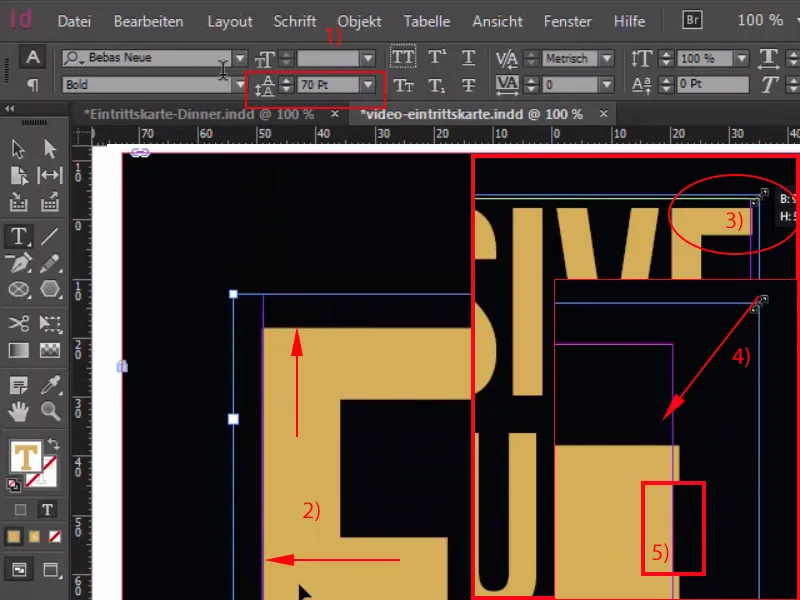
Task: Switch to video-eintrittskarte.indd tab
Action: (x=471, y=114)
